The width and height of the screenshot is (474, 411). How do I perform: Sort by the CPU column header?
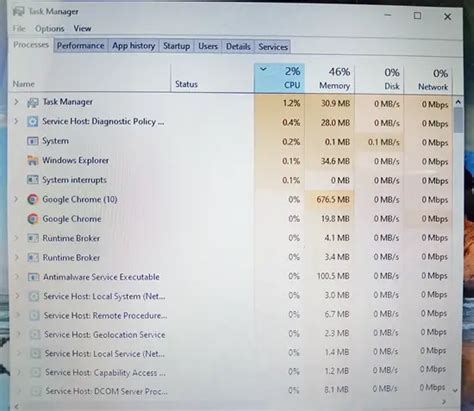[x=279, y=78]
